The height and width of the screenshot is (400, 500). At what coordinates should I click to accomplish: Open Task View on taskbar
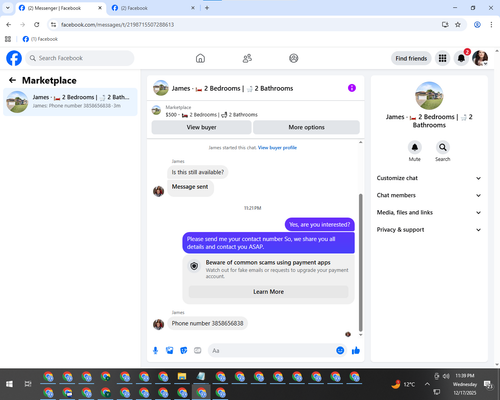click(28, 384)
